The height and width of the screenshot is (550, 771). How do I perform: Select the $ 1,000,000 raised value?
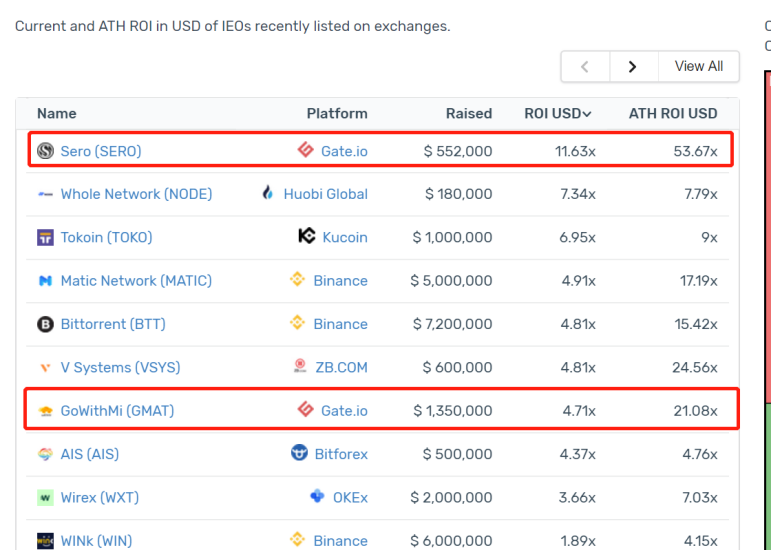(x=452, y=237)
